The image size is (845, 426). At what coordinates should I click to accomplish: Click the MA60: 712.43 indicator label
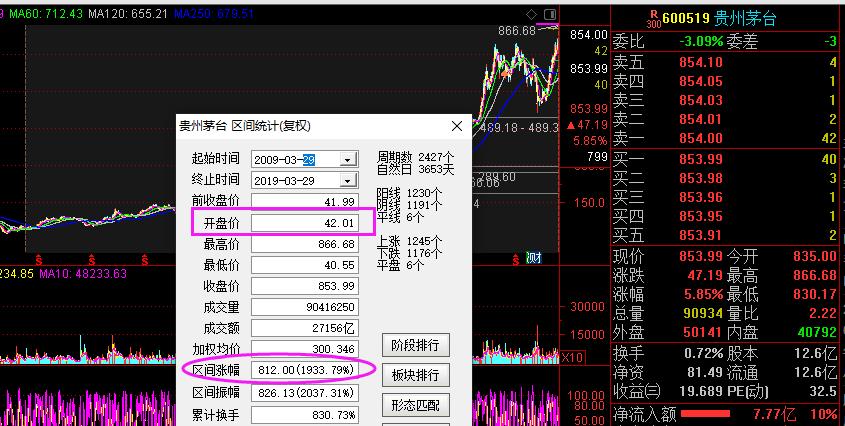[46, 13]
